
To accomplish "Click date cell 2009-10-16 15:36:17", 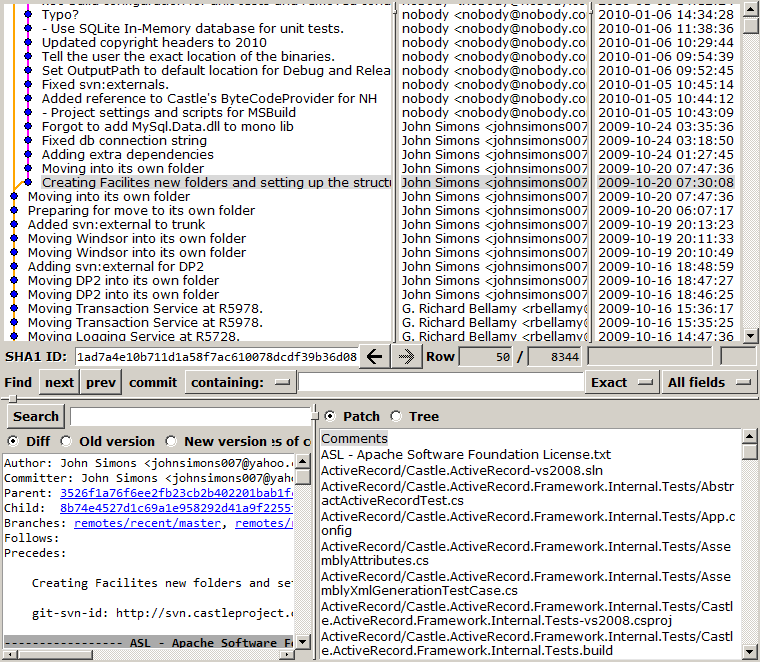I will click(666, 309).
